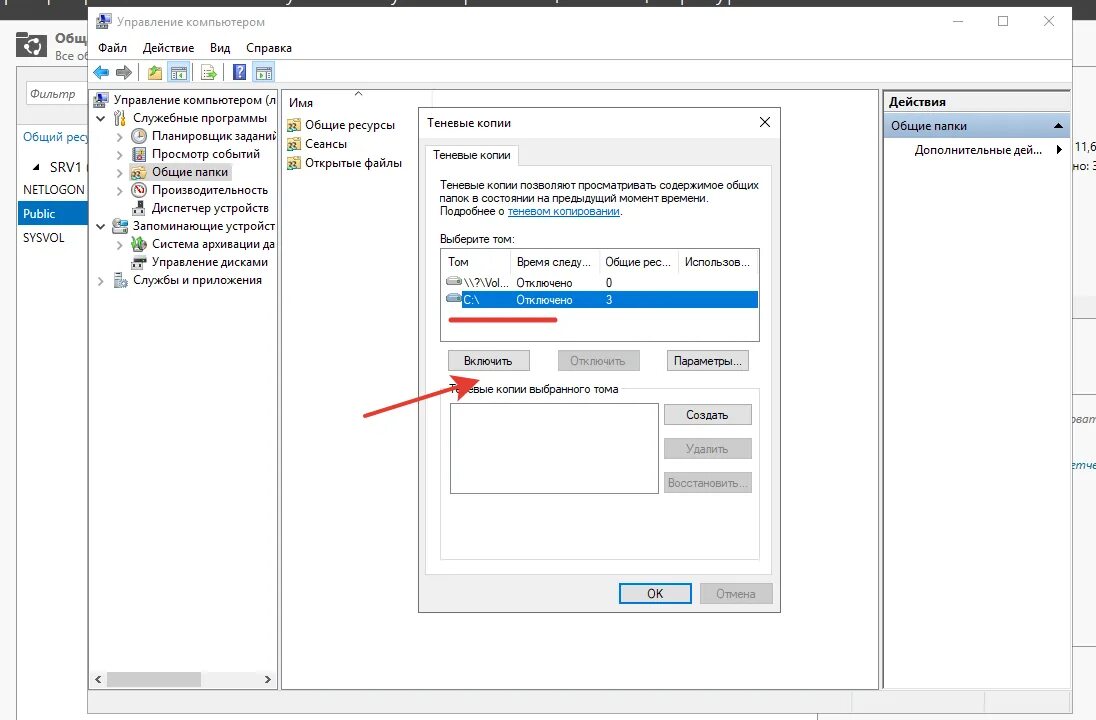Image resolution: width=1096 pixels, height=720 pixels.
Task: Click Включить to enable shadow copies
Action: [x=488, y=361]
